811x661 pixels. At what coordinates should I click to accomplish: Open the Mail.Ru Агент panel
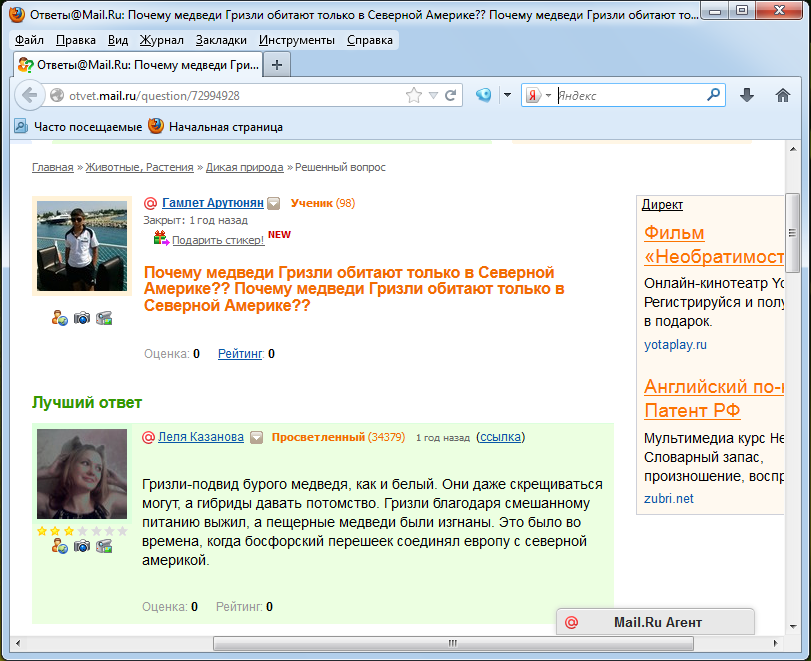656,622
